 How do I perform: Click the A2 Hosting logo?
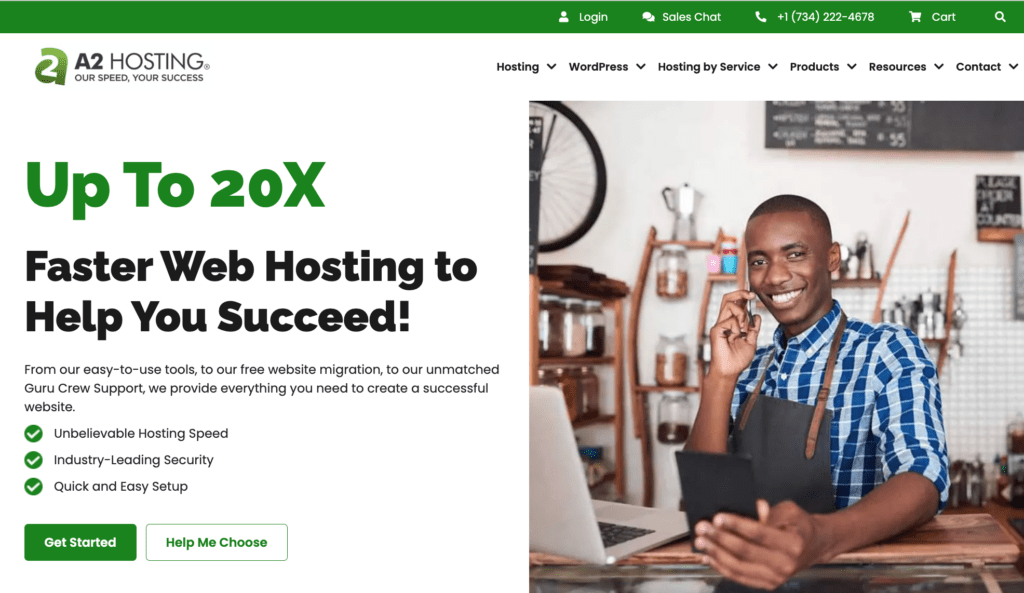click(x=122, y=67)
